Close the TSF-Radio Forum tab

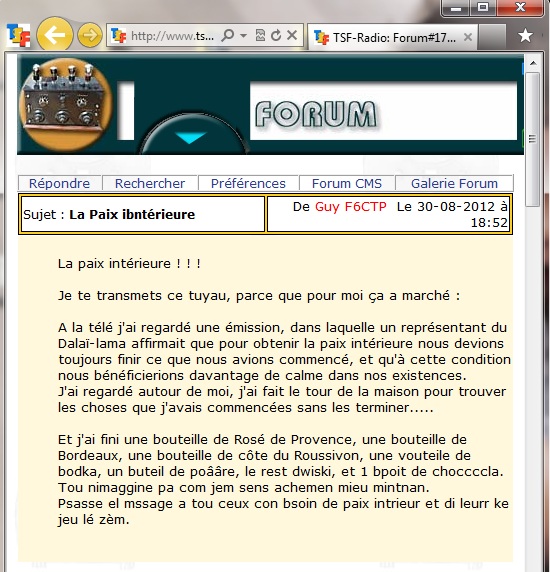[468, 37]
